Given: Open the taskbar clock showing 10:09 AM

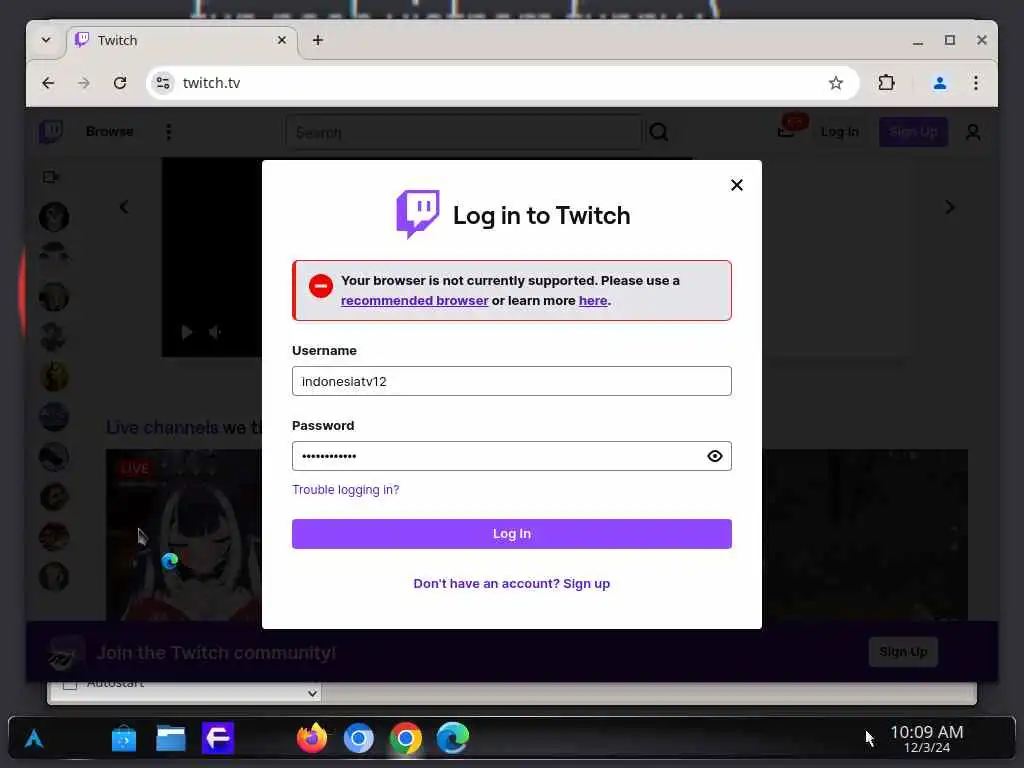Looking at the screenshot, I should (927, 739).
